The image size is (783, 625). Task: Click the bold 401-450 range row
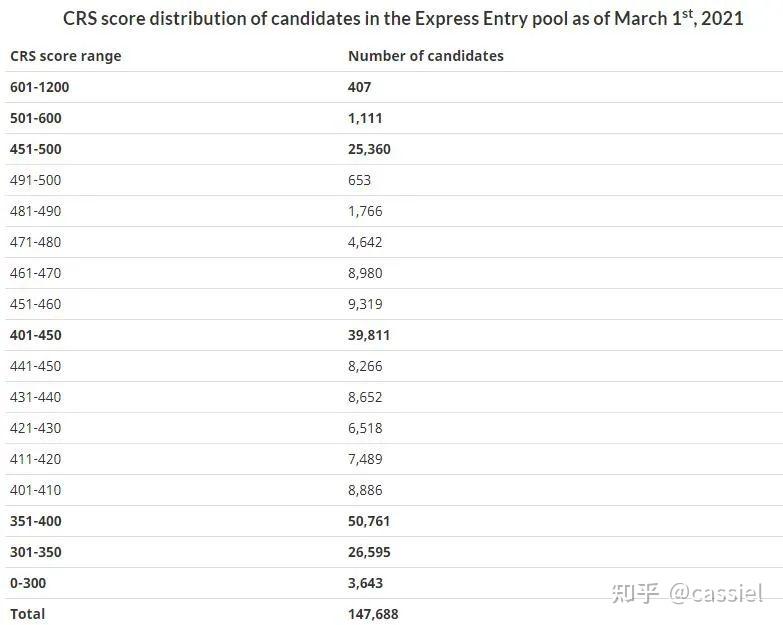tap(36, 335)
